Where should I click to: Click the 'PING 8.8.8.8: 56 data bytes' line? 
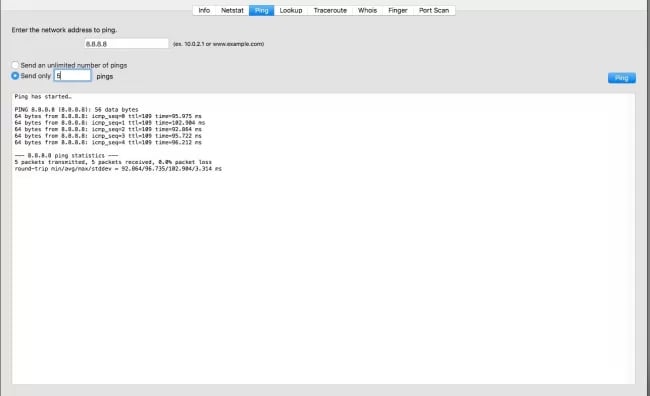[77, 110]
